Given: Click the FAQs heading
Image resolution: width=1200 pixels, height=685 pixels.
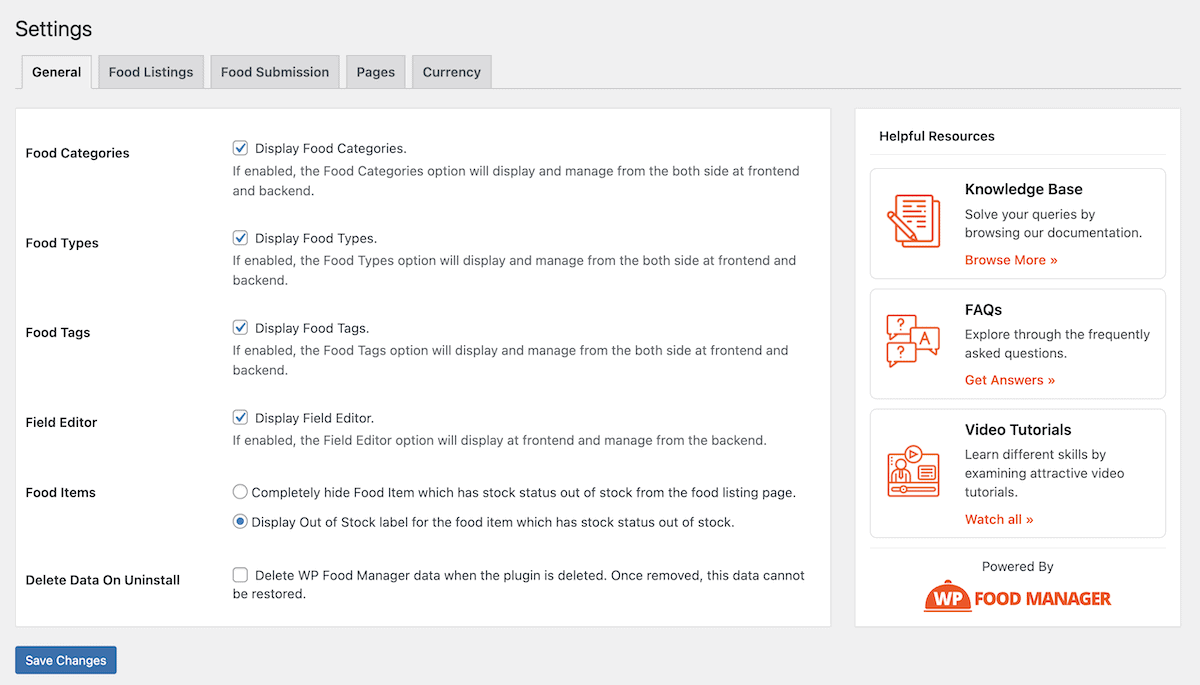Looking at the screenshot, I should (x=984, y=310).
